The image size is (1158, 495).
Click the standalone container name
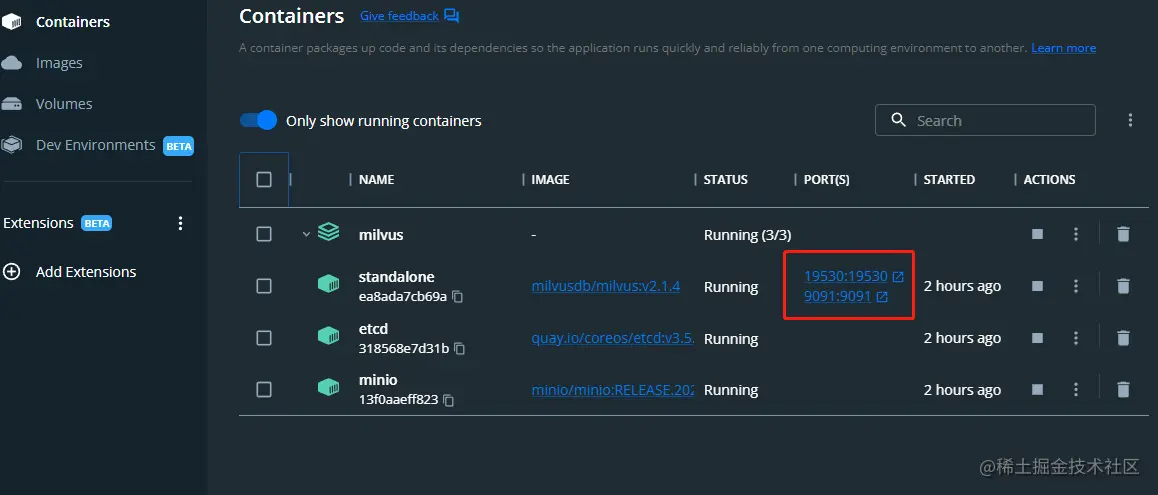click(x=397, y=277)
